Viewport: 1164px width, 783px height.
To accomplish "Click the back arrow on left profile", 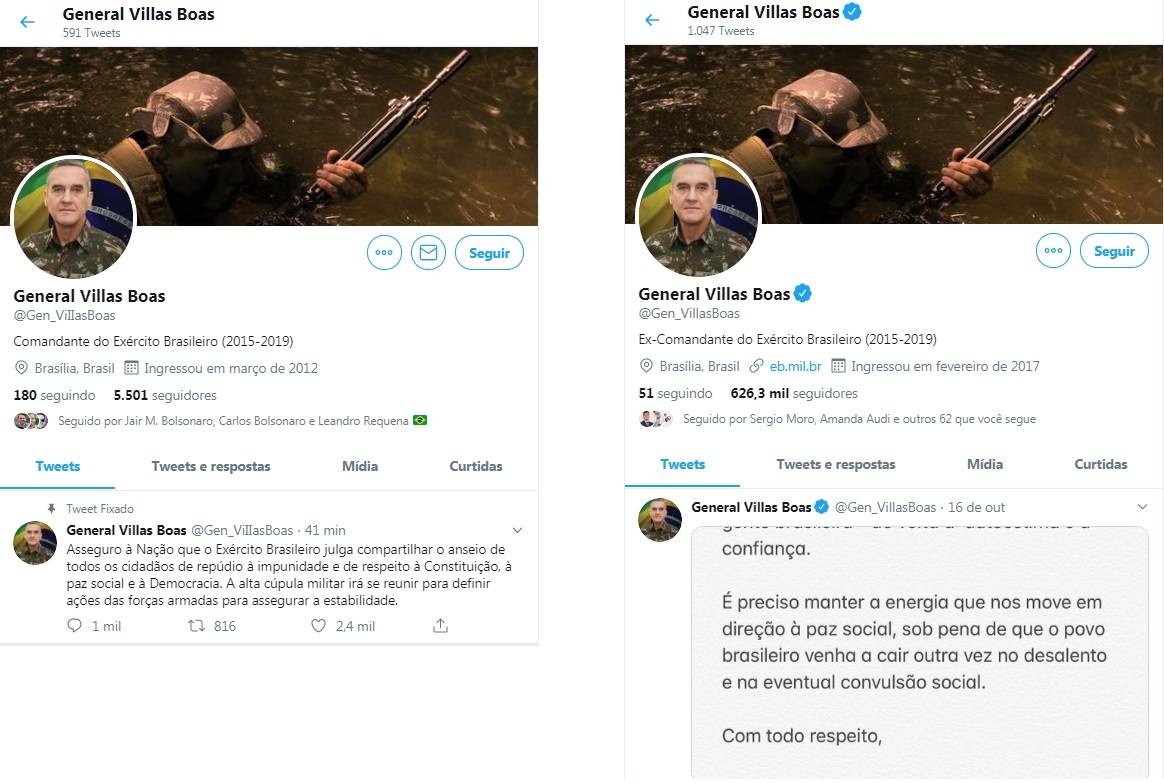I will (x=27, y=22).
